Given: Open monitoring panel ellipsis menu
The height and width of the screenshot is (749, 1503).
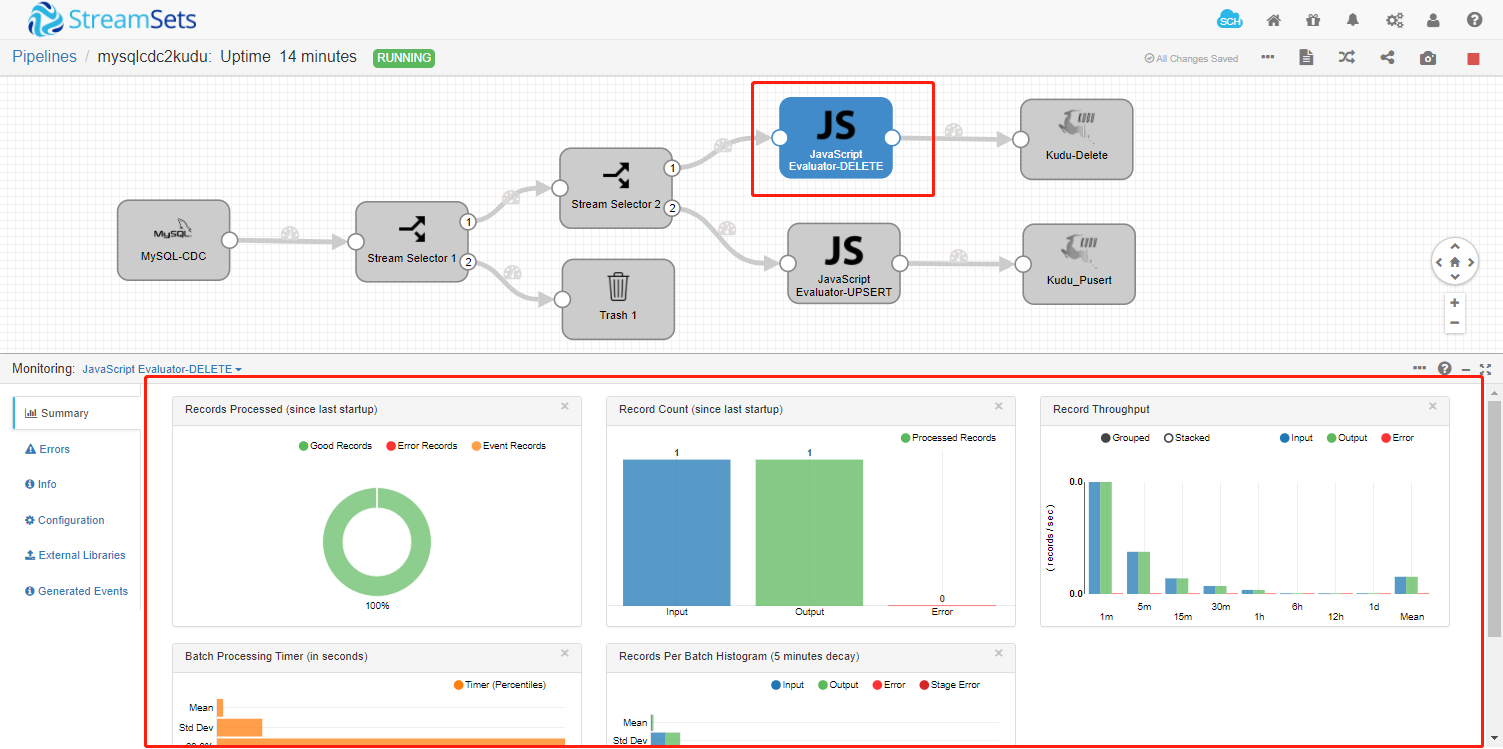Looking at the screenshot, I should coord(1420,368).
